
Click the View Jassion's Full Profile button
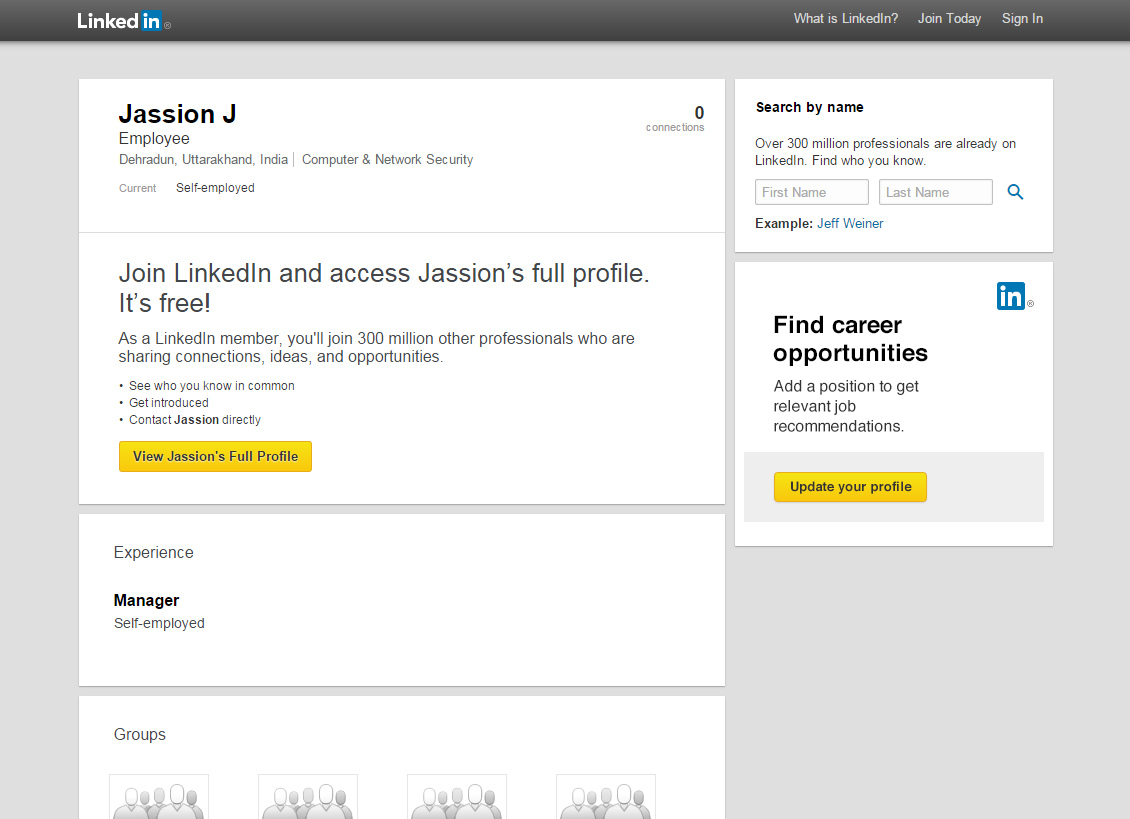point(215,456)
